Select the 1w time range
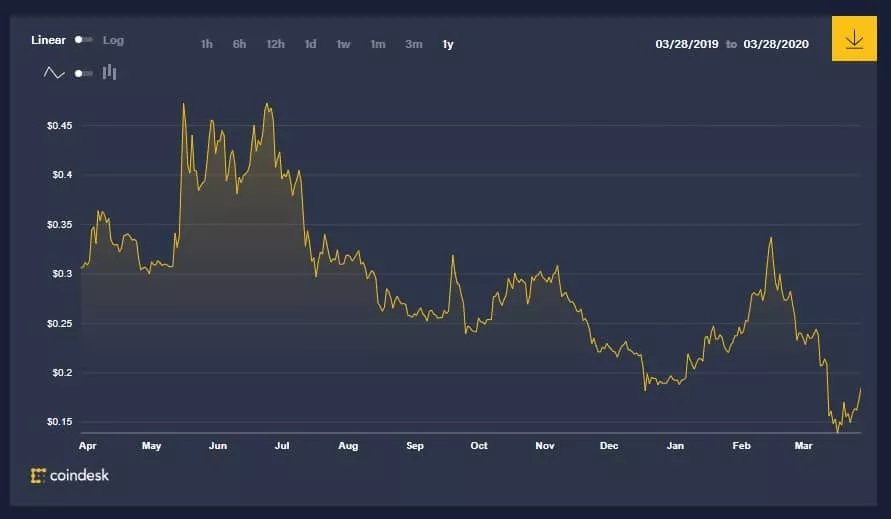The height and width of the screenshot is (519, 891). coord(343,44)
